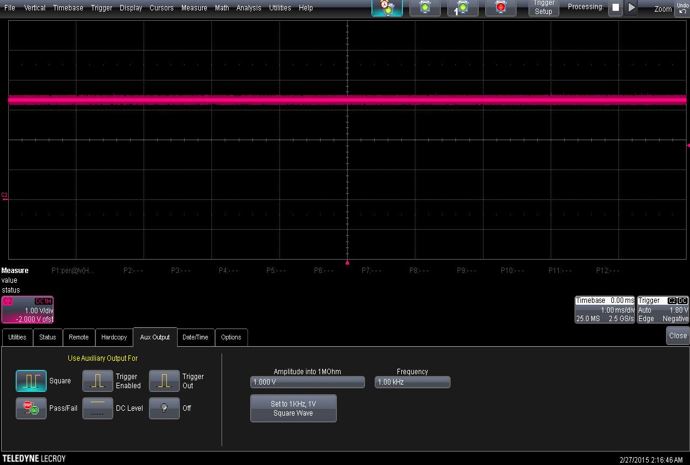Switch to the Date/Time tab
Screen dimensions: 690x465
point(195,338)
